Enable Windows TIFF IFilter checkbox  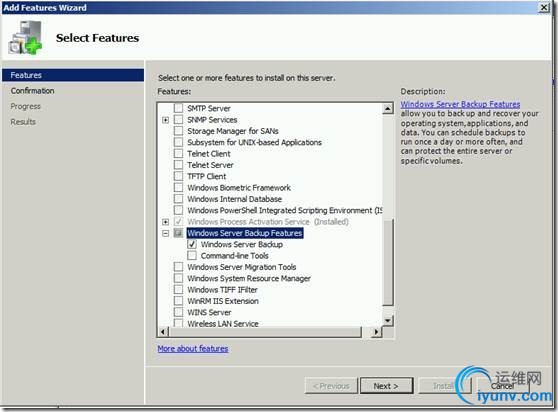pyautogui.click(x=178, y=290)
